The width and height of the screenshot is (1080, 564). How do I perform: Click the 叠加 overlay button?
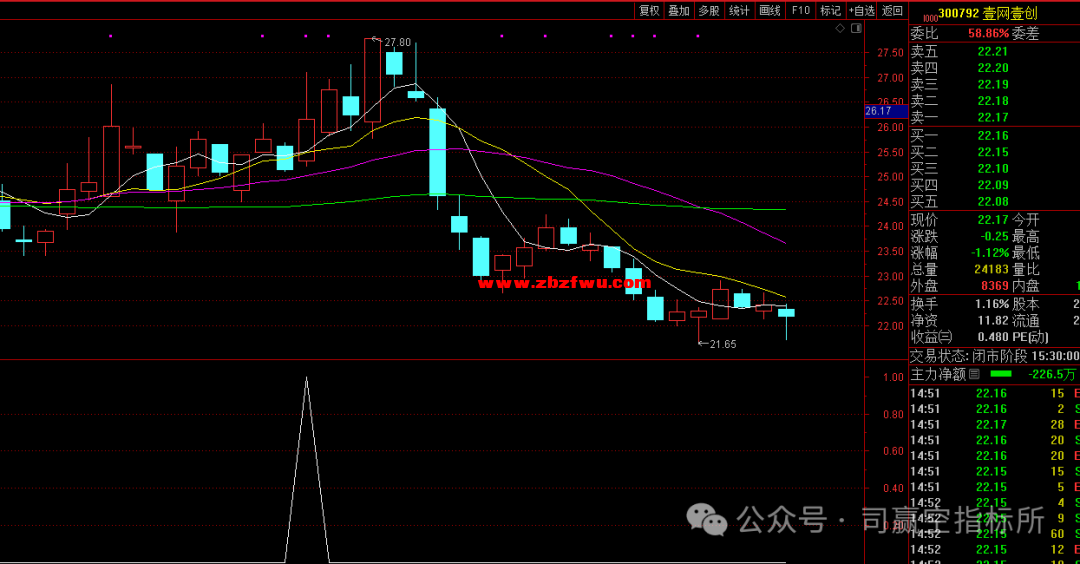click(678, 10)
